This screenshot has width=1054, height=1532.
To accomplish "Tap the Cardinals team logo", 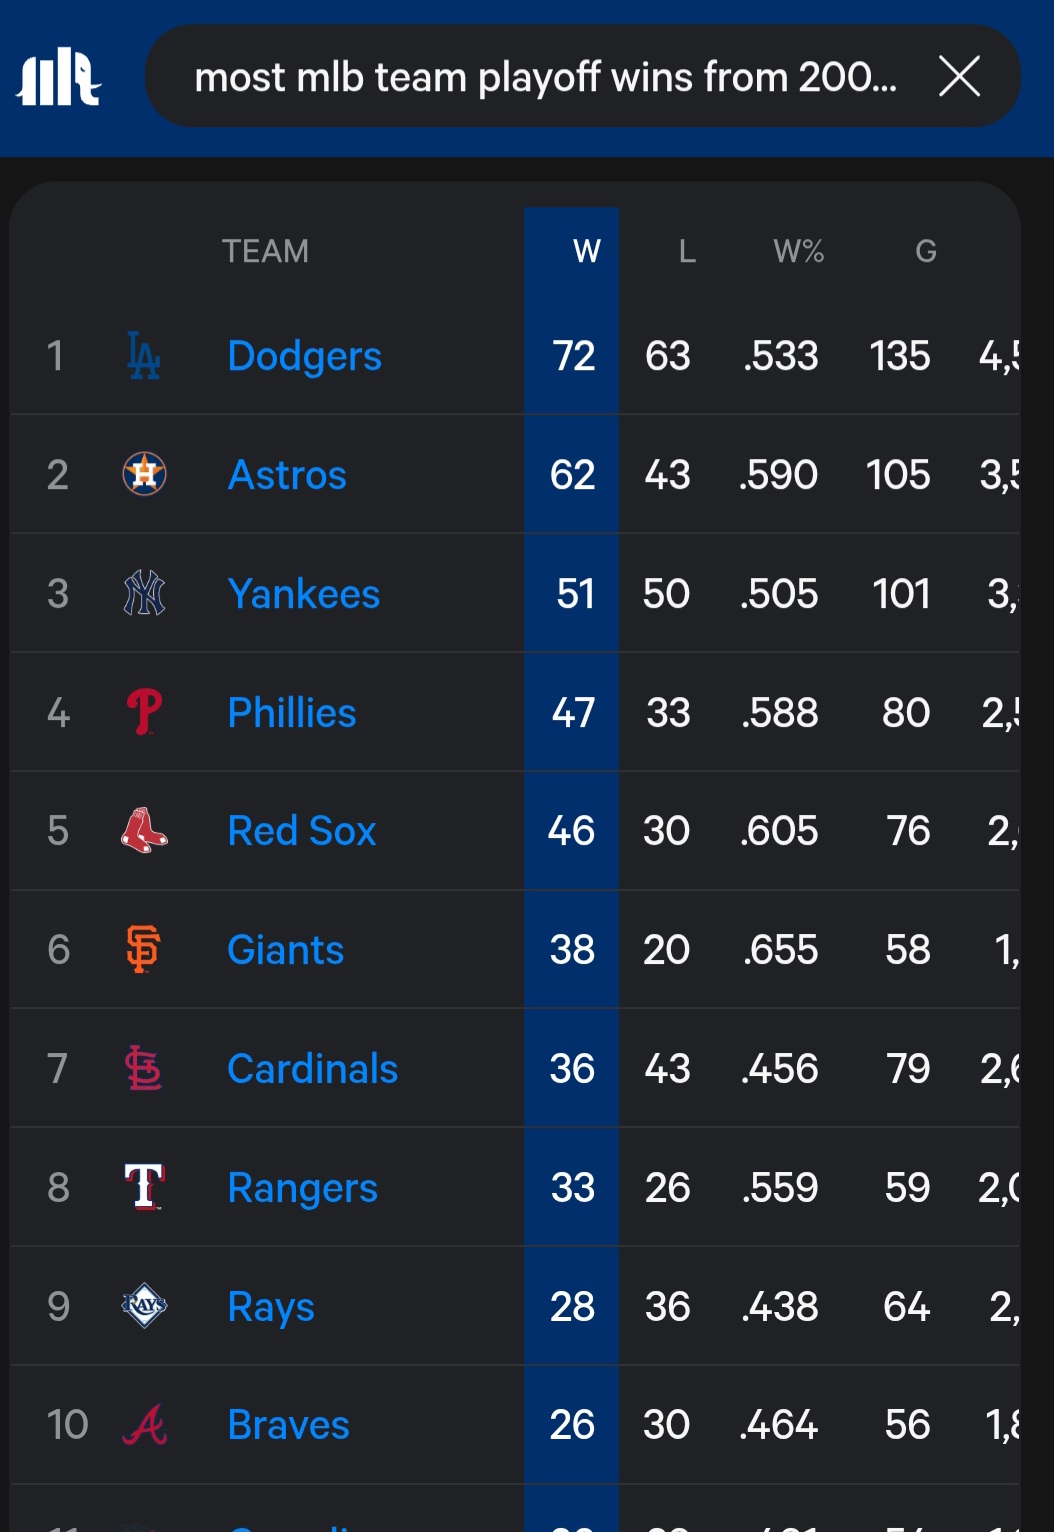I will (144, 1068).
